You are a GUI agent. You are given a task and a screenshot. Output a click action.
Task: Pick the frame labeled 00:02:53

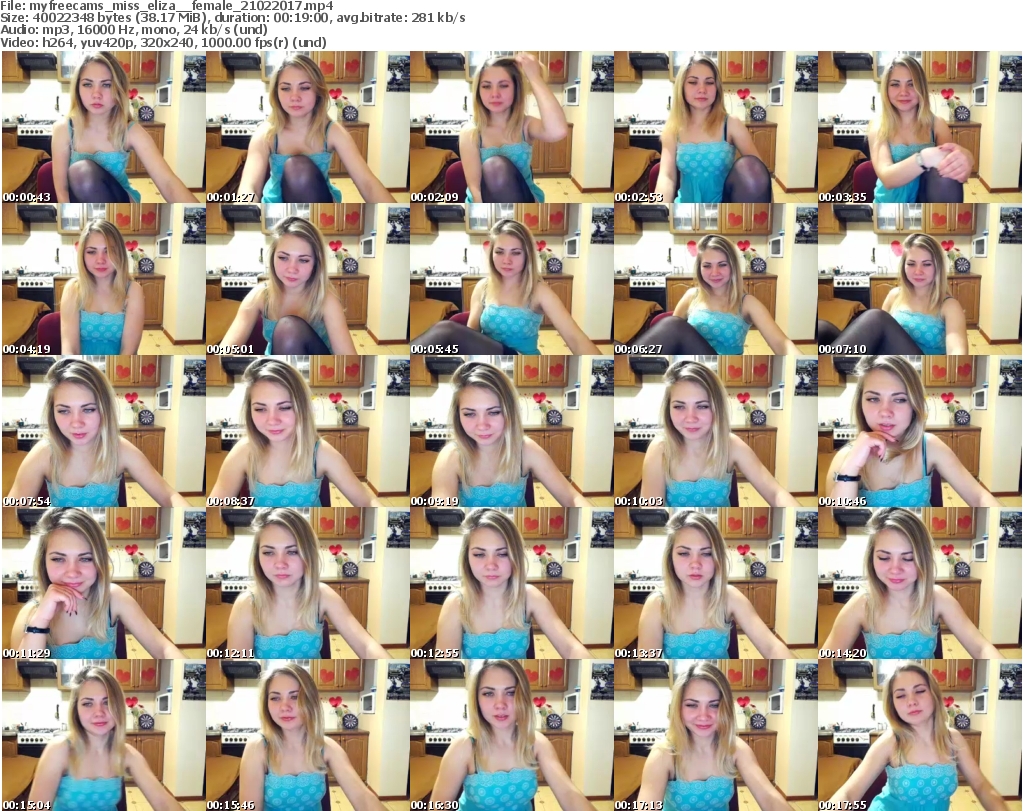pos(715,127)
